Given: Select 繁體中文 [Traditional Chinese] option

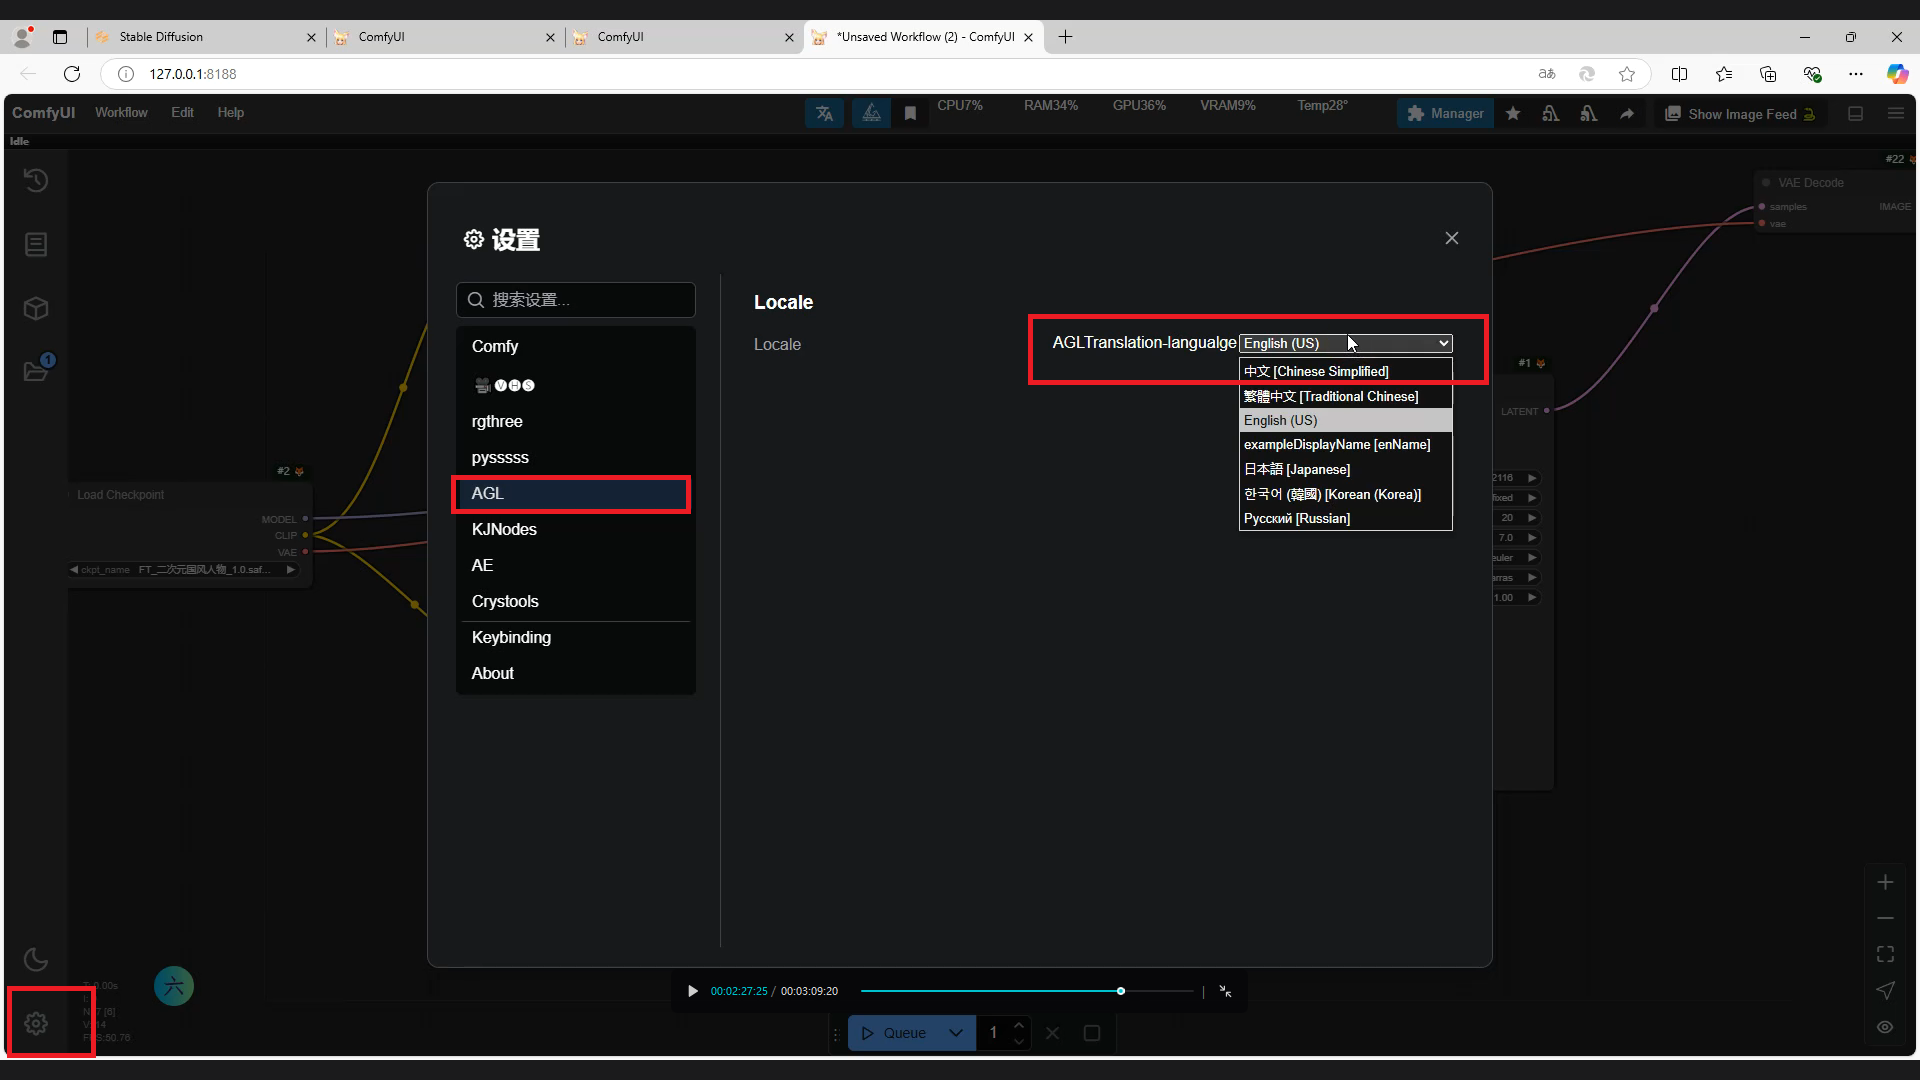Looking at the screenshot, I should click(1346, 397).
